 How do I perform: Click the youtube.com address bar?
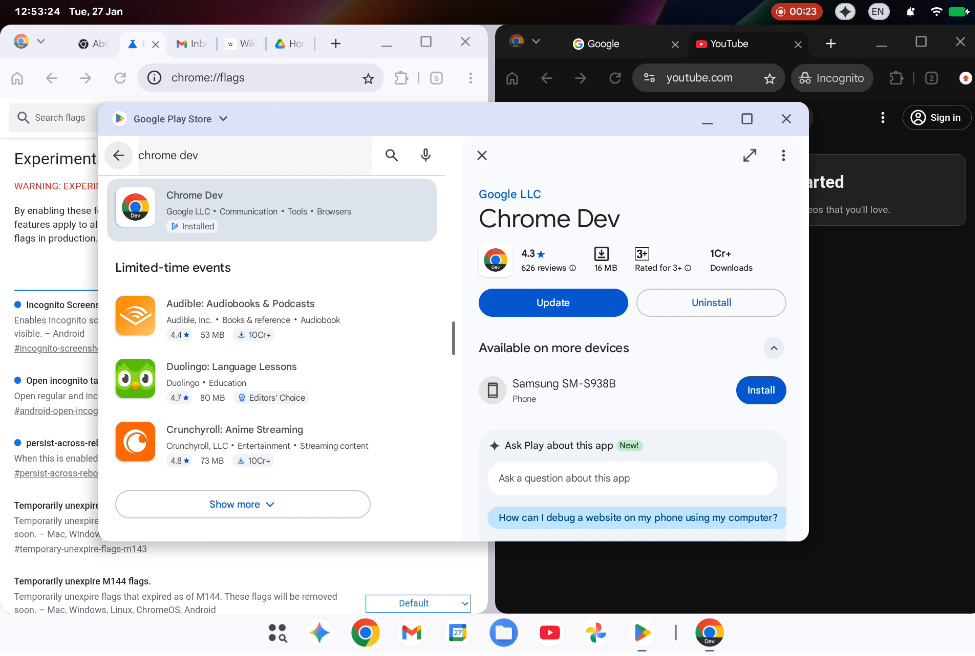[707, 78]
